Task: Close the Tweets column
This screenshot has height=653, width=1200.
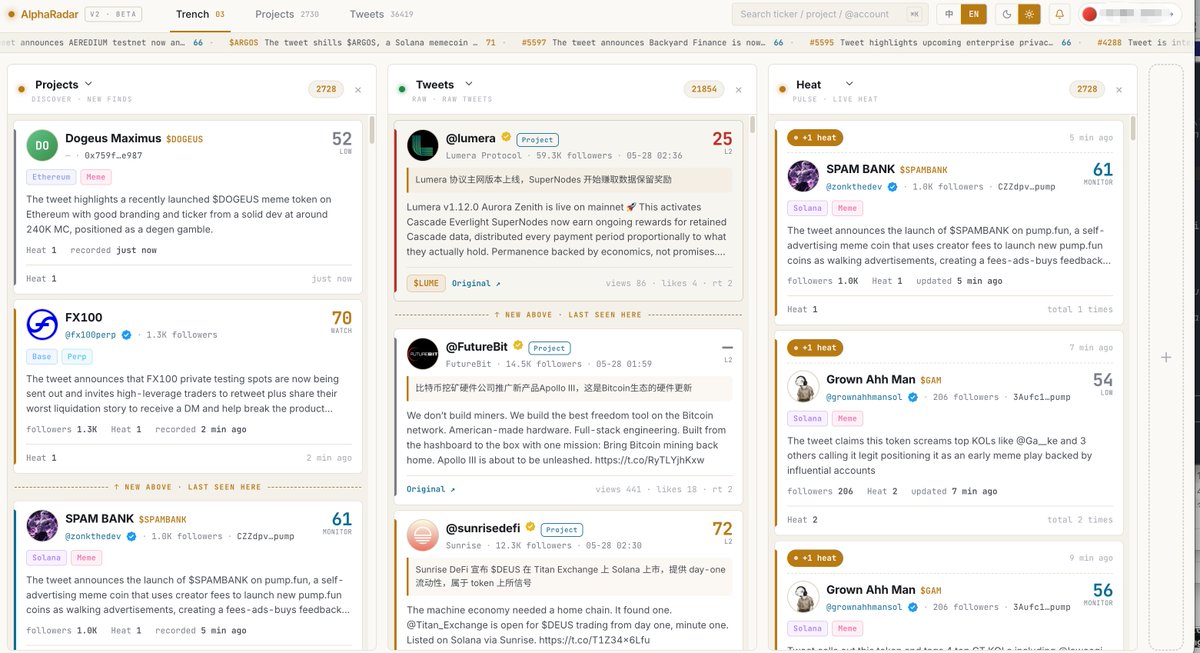Action: [x=739, y=90]
